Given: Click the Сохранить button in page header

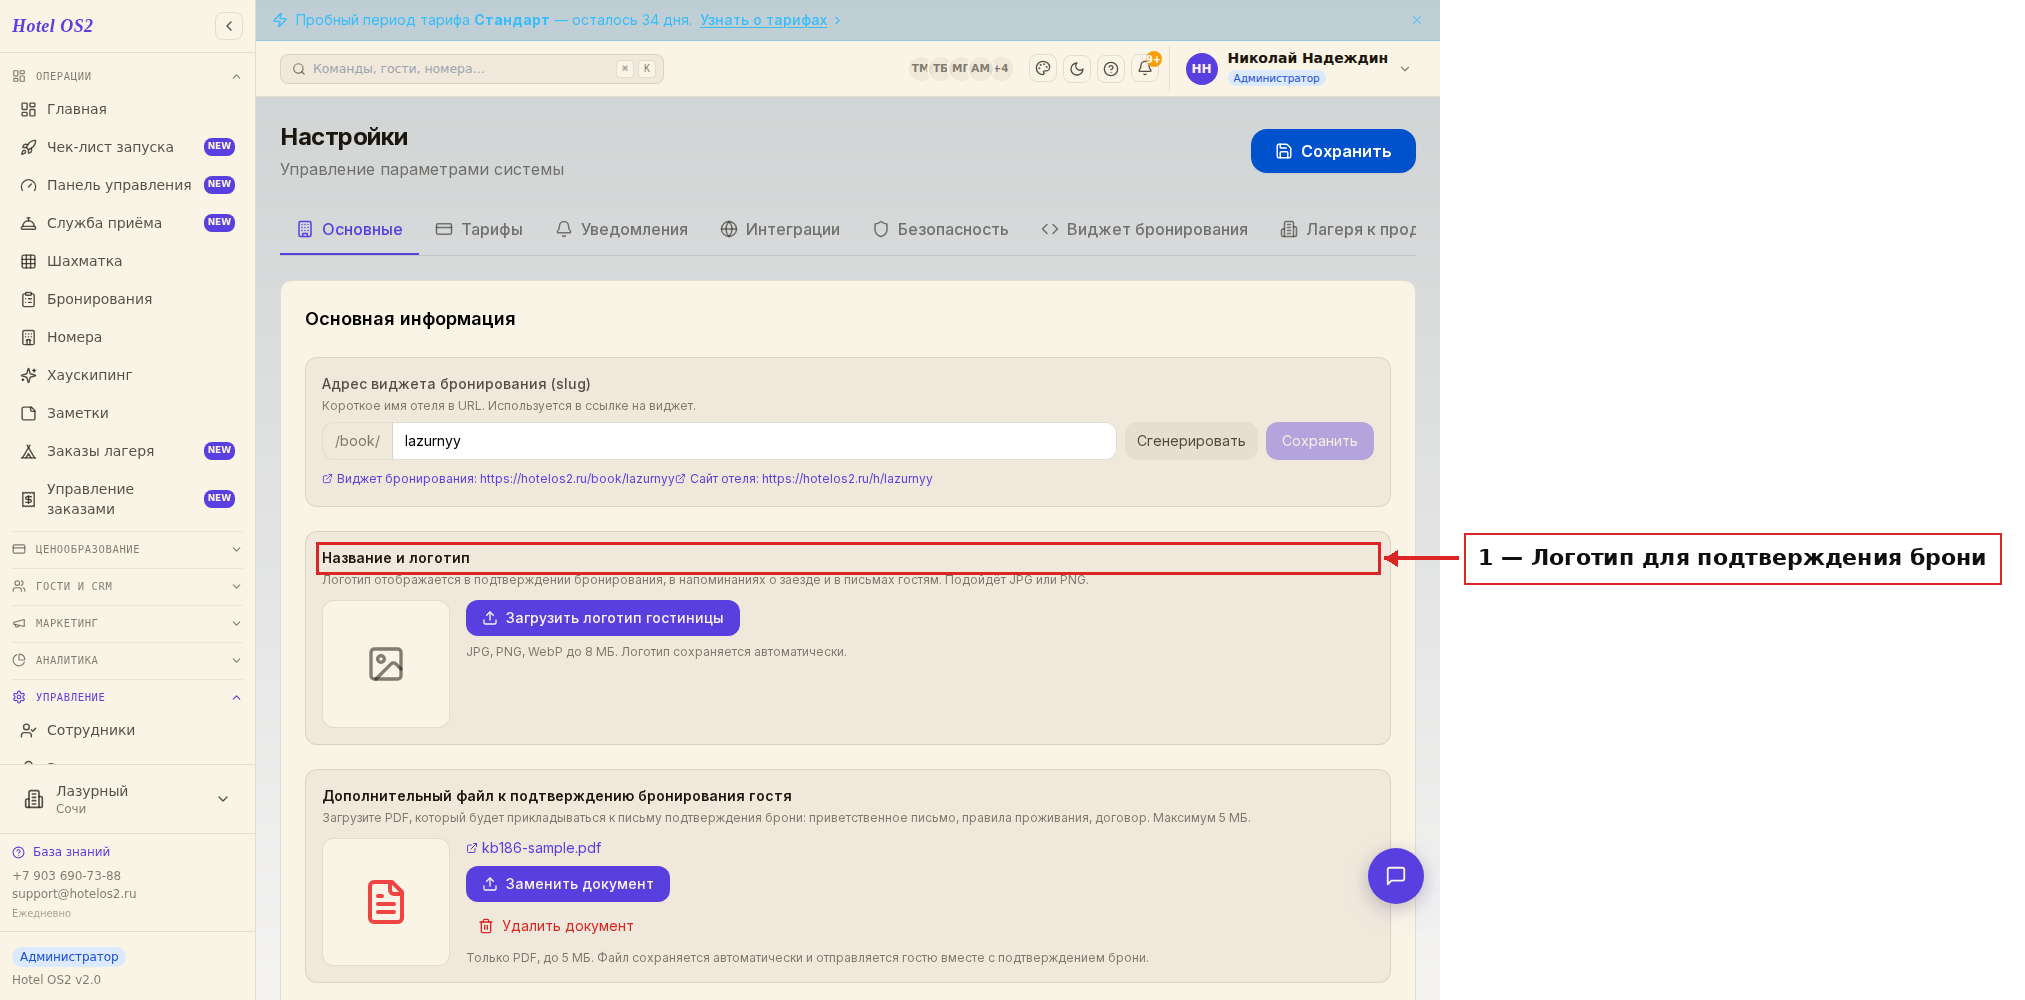Looking at the screenshot, I should (1333, 151).
